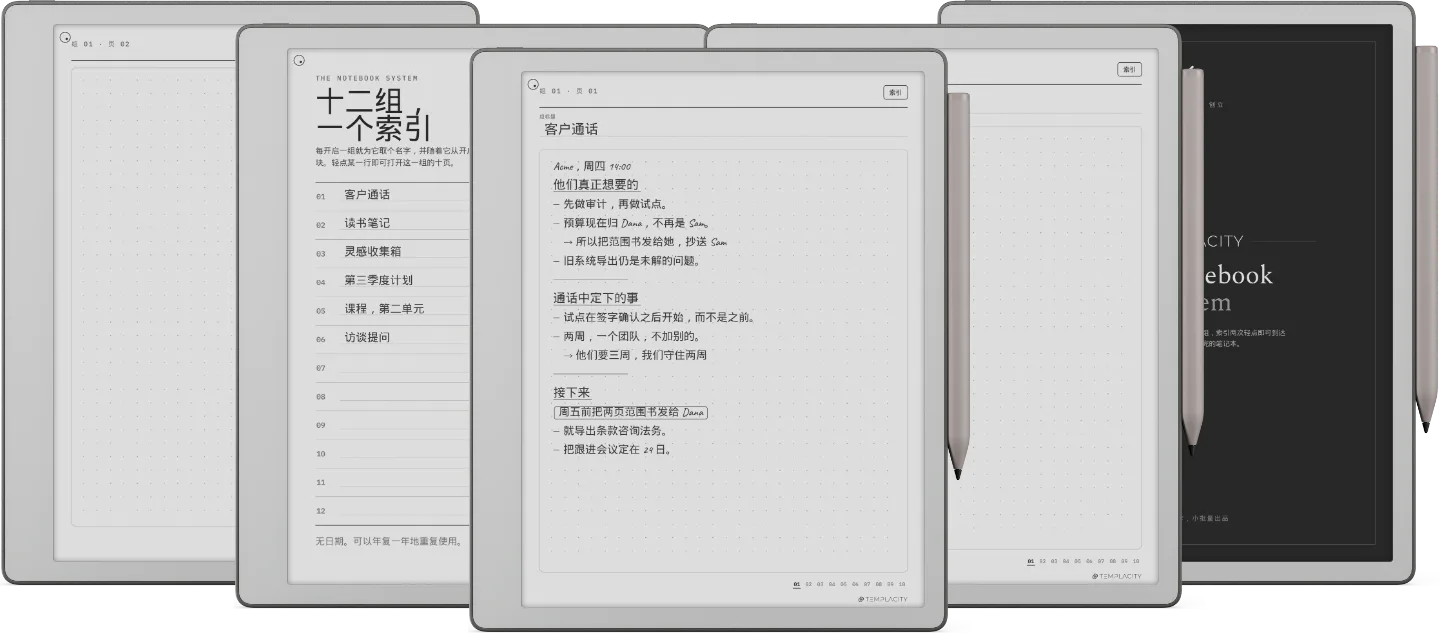This screenshot has height=633, width=1440.
Task: Go to page 10 on front tablet footer
Action: coord(902,583)
